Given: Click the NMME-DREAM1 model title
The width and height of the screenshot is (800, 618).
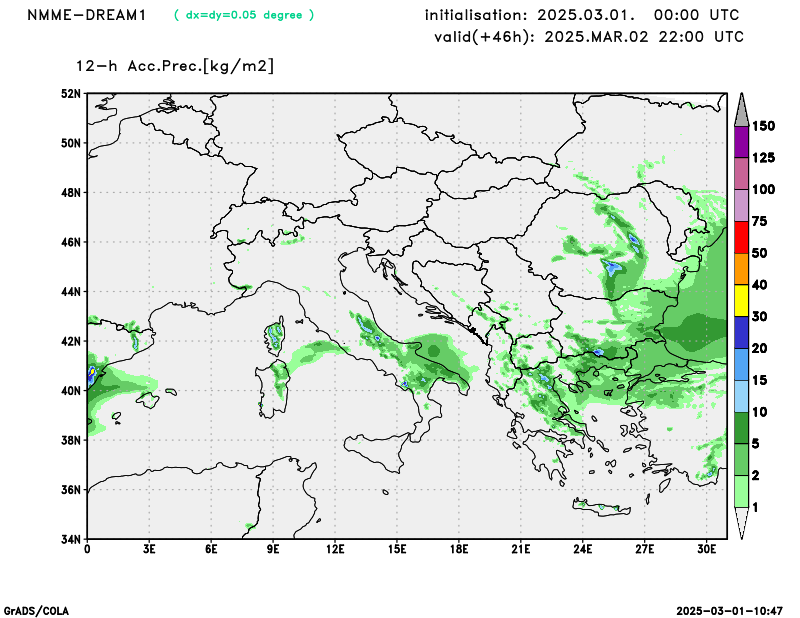Looking at the screenshot, I should tap(87, 15).
